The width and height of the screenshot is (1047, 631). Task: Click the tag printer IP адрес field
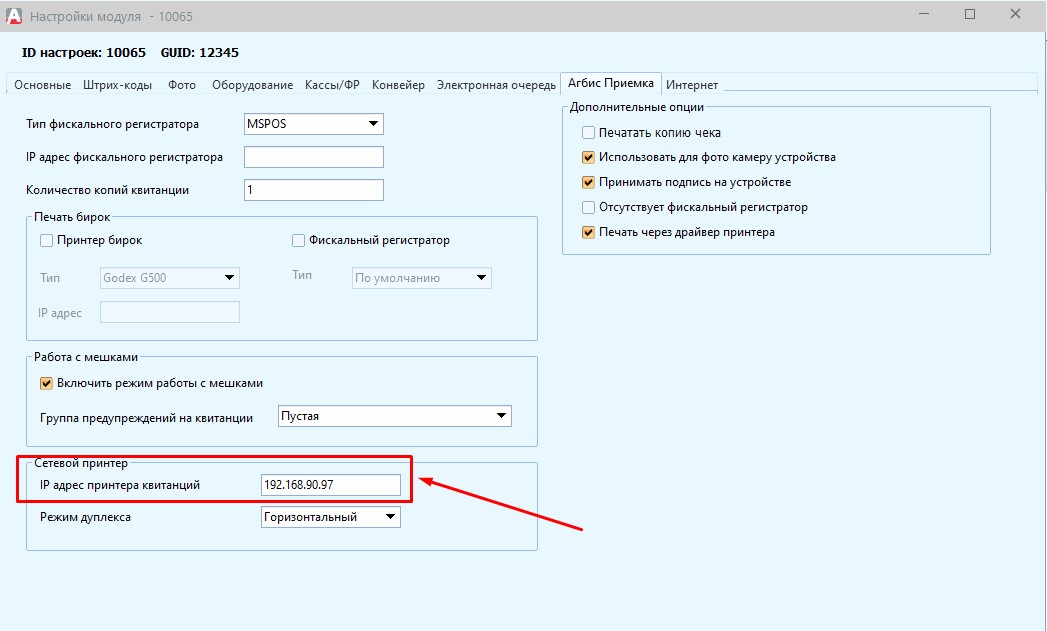170,312
